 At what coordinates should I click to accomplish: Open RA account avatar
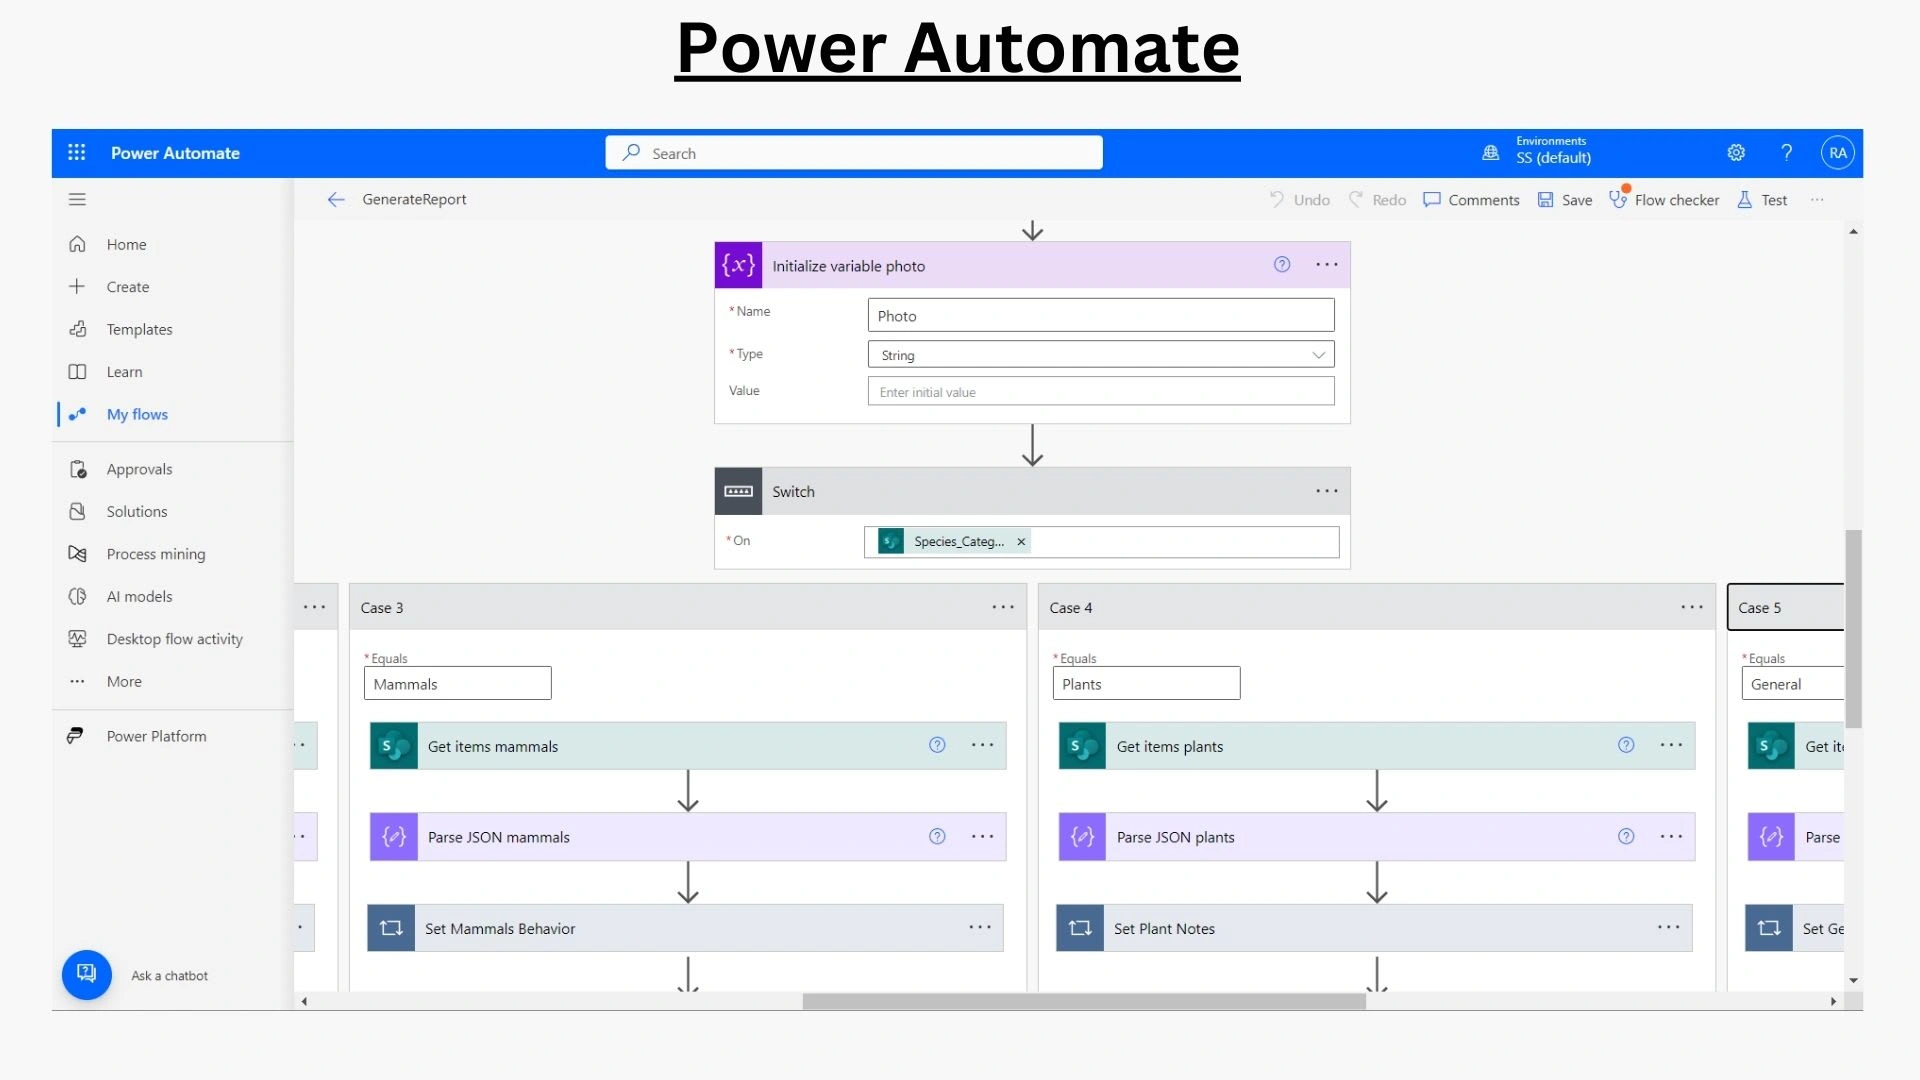click(x=1838, y=153)
